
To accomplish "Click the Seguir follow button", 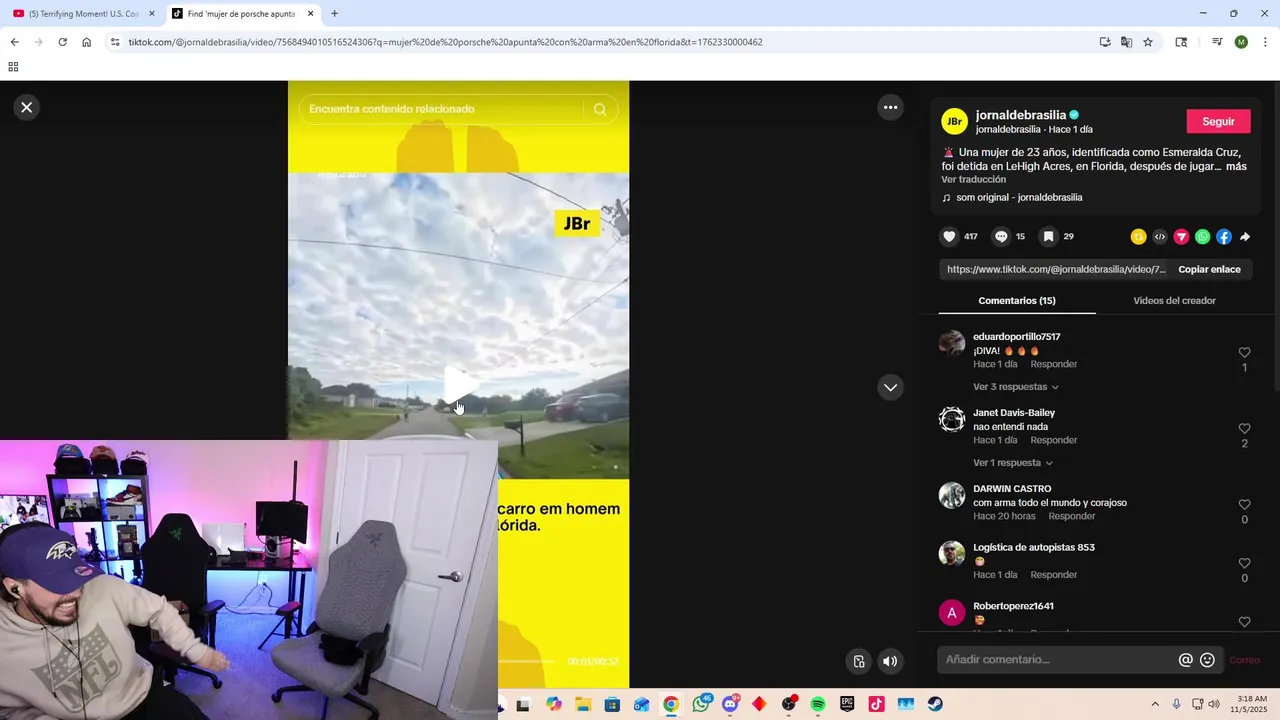I will 1218,121.
